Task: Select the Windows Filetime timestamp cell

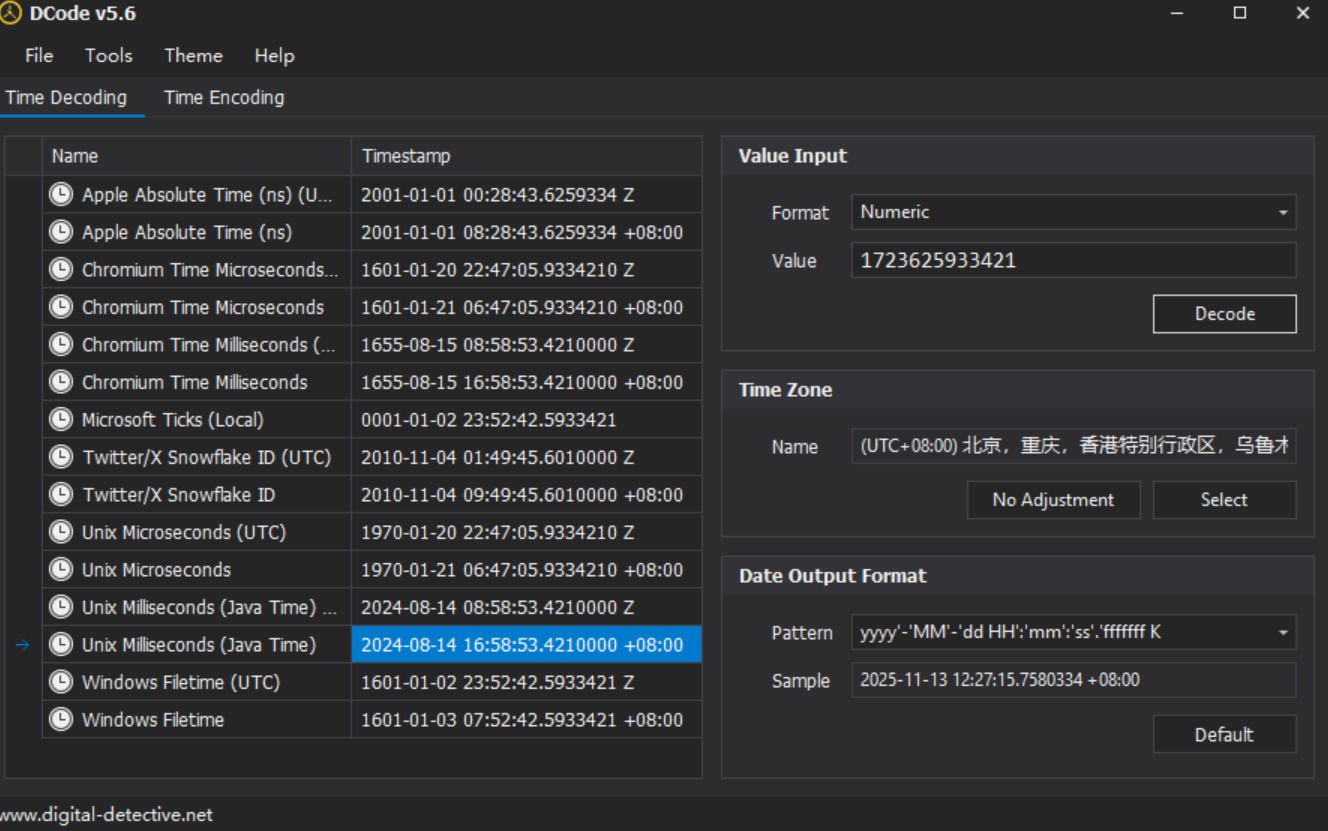Action: [x=522, y=720]
